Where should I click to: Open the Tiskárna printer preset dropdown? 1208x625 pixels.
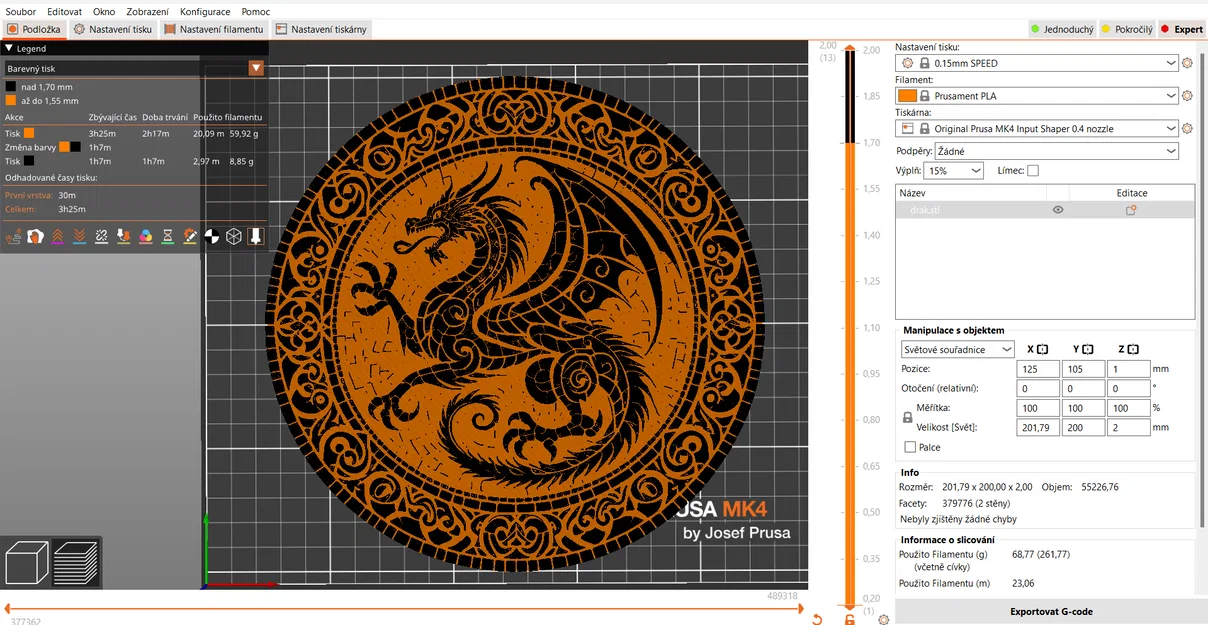click(x=1037, y=129)
